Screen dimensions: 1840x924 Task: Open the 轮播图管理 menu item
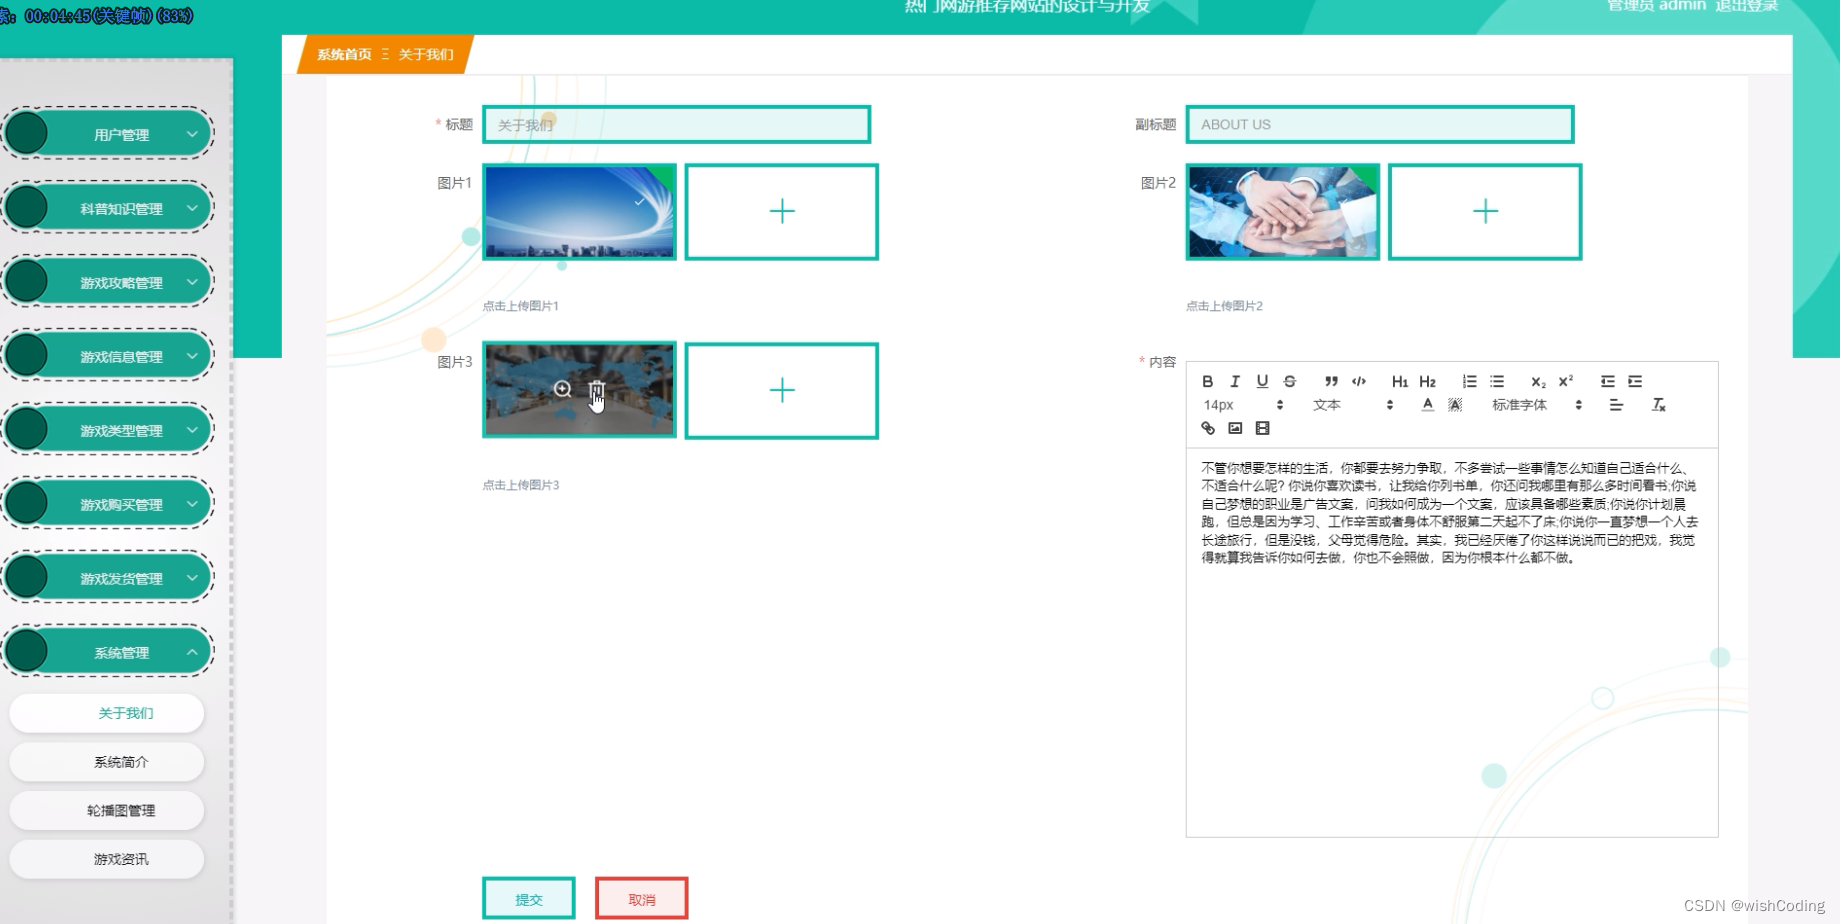[120, 810]
